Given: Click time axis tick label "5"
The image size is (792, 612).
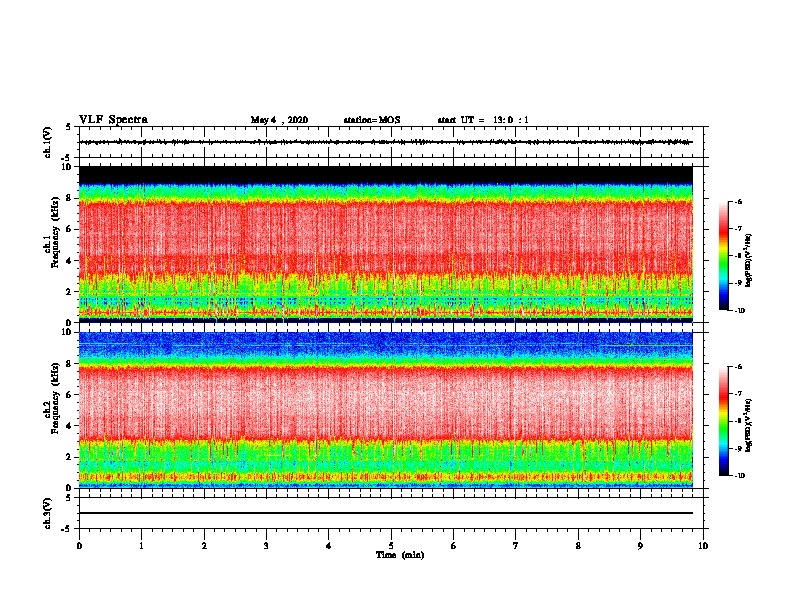Looking at the screenshot, I should tap(391, 546).
